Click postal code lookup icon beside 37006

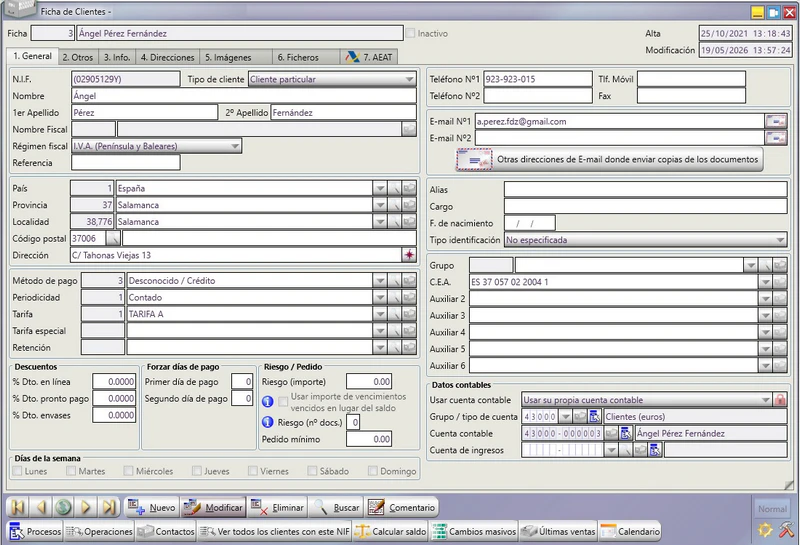point(113,238)
